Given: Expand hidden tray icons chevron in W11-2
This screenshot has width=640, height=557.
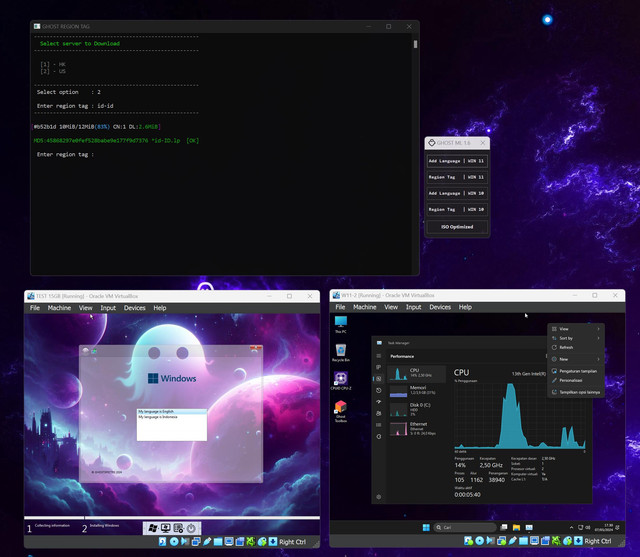Looking at the screenshot, I should (x=571, y=527).
